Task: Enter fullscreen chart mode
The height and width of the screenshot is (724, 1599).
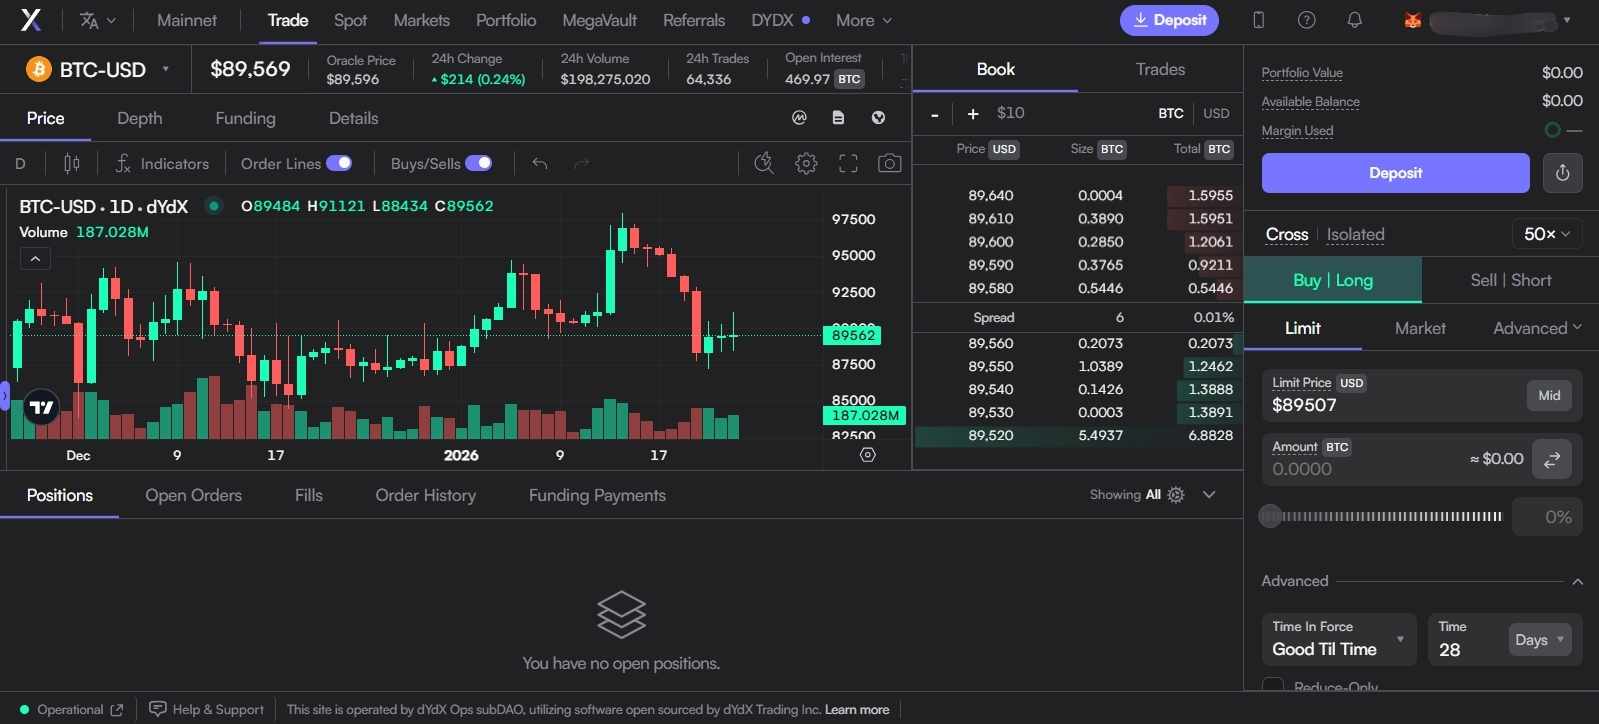Action: (x=848, y=164)
